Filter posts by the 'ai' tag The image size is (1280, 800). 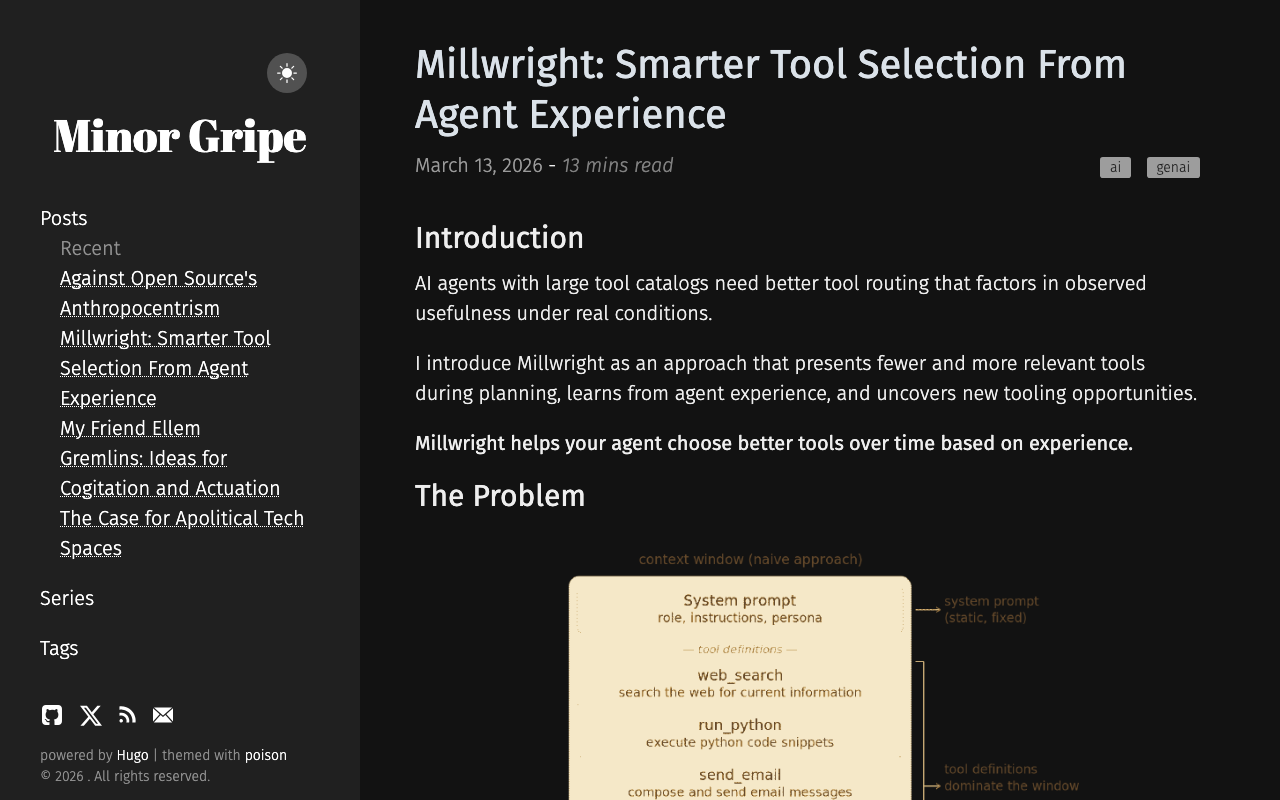(x=1115, y=167)
